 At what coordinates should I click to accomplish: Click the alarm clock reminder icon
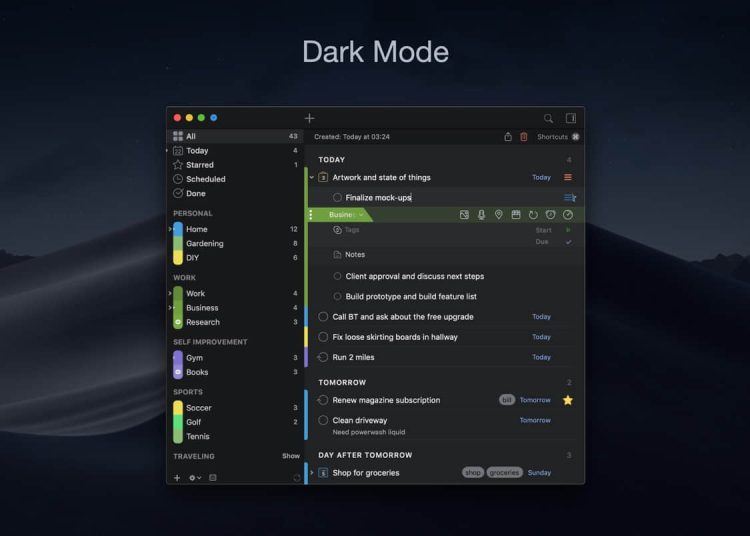pyautogui.click(x=550, y=215)
